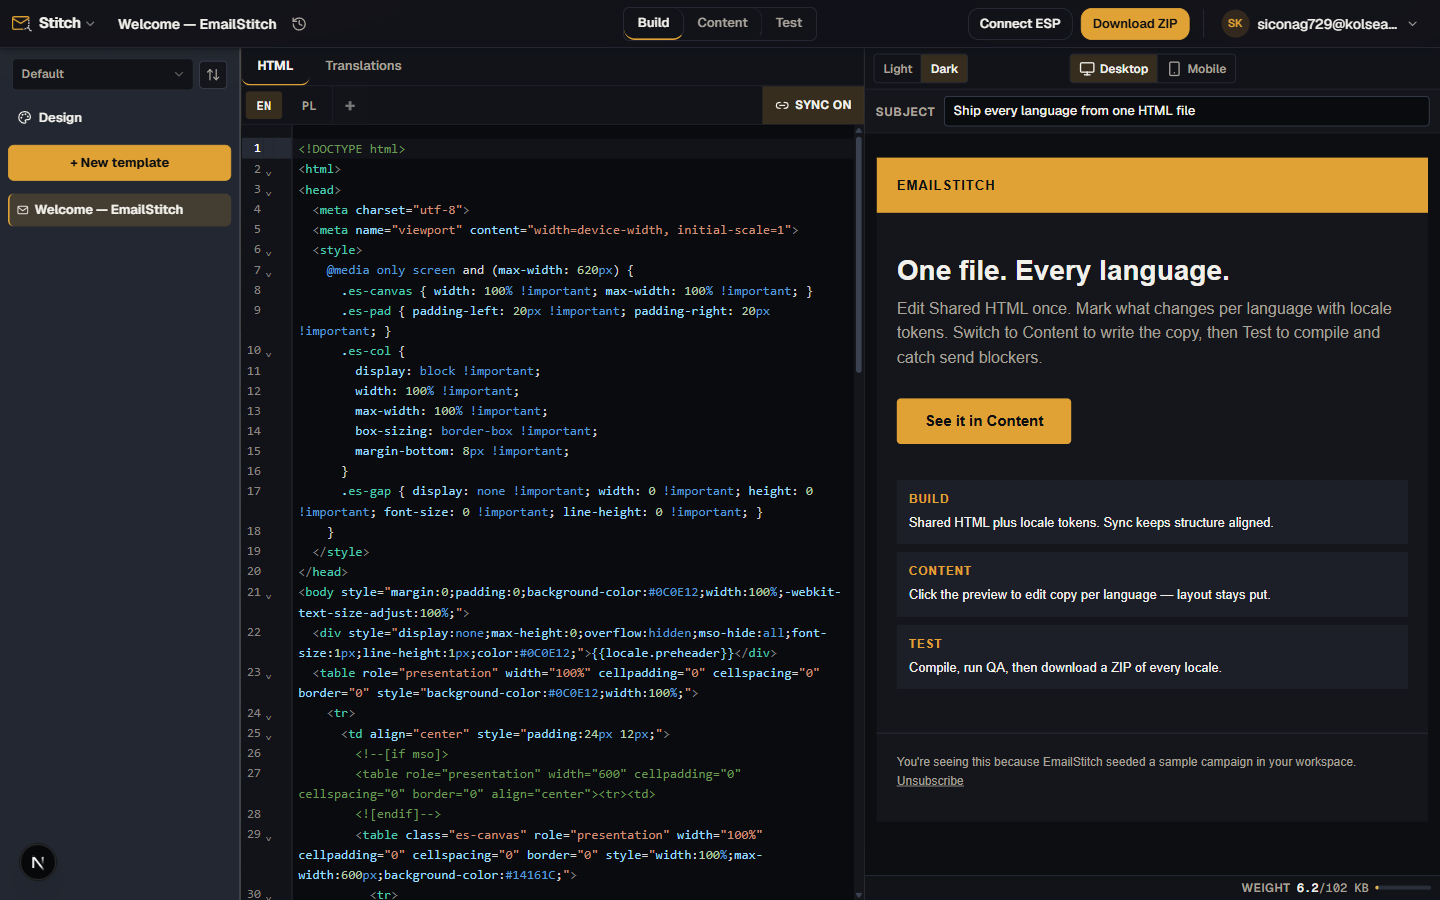The width and height of the screenshot is (1440, 900).
Task: Click the SUBJECT input field
Action: (x=1186, y=111)
